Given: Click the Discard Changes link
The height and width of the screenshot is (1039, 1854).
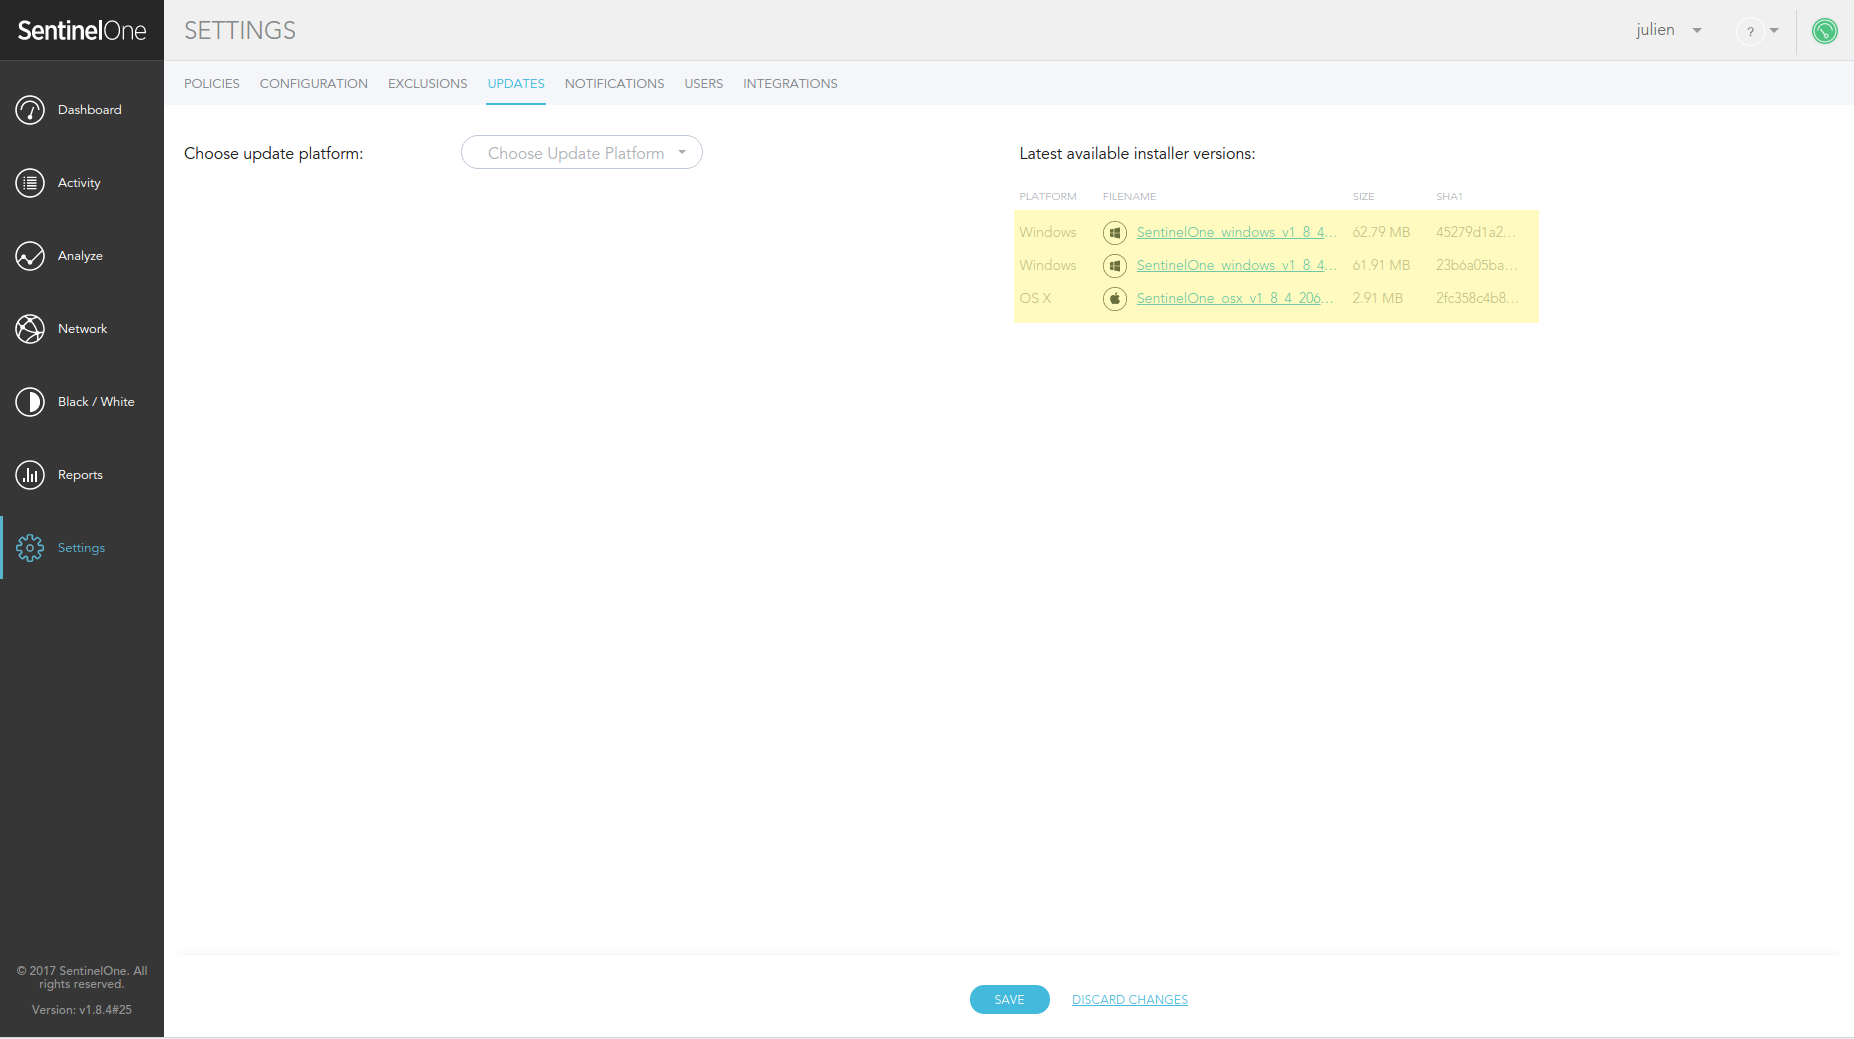Looking at the screenshot, I should [1129, 1000].
